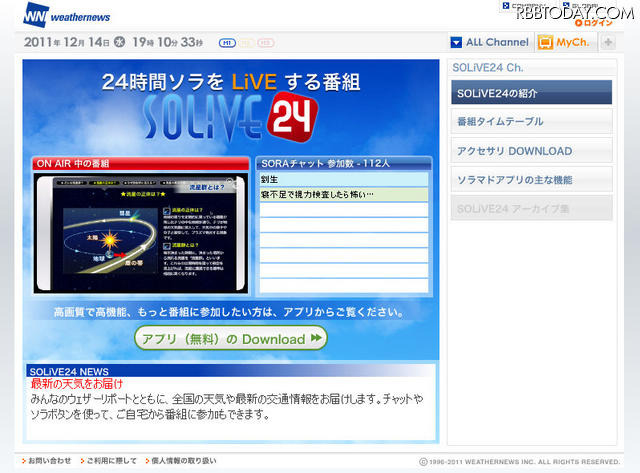Click the SOLiVE24 NEWS header bar

(231, 371)
